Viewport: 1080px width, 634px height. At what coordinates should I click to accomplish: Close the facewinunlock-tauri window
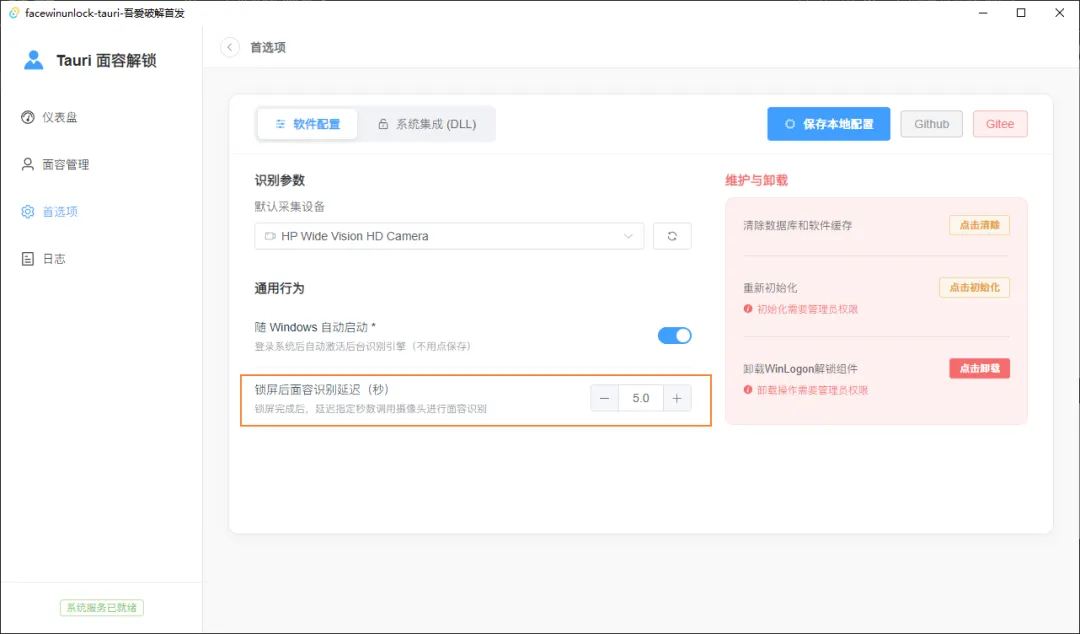click(1059, 13)
